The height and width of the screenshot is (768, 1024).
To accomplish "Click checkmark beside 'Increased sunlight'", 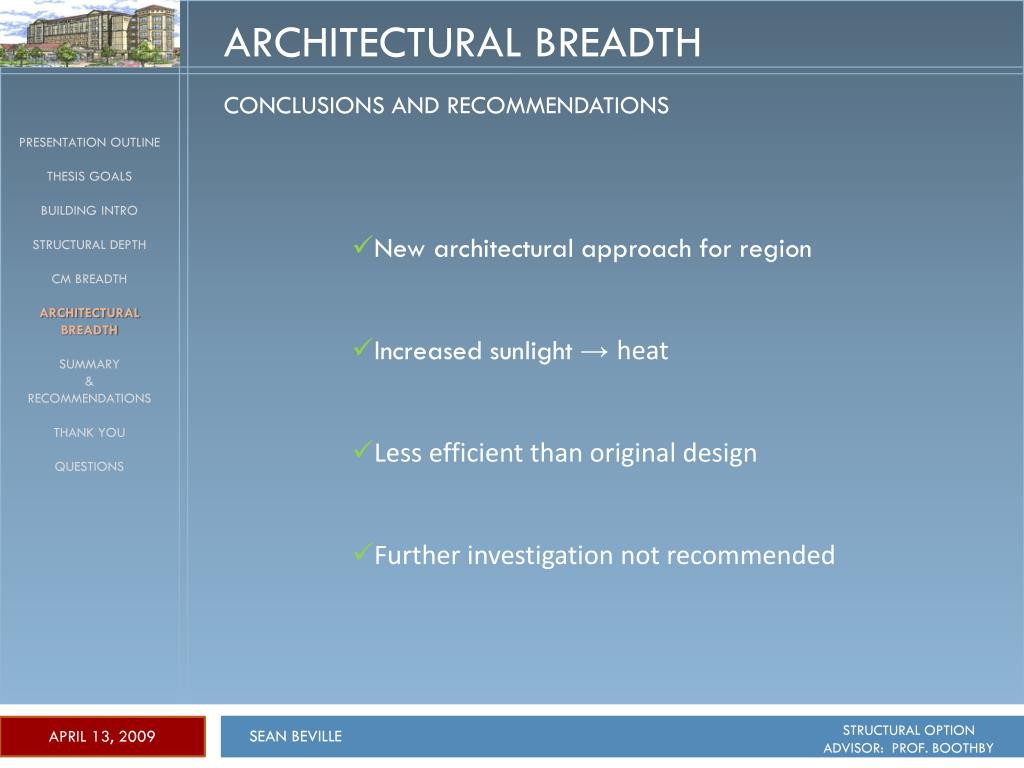I will [362, 347].
